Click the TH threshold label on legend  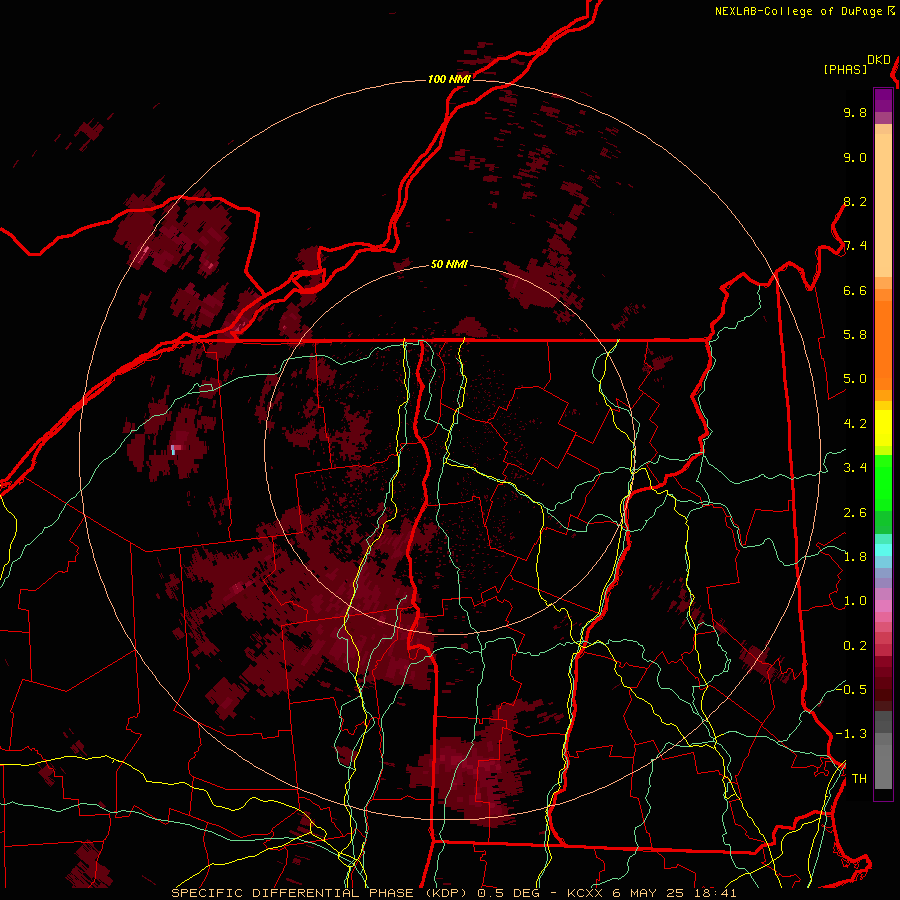tap(859, 779)
